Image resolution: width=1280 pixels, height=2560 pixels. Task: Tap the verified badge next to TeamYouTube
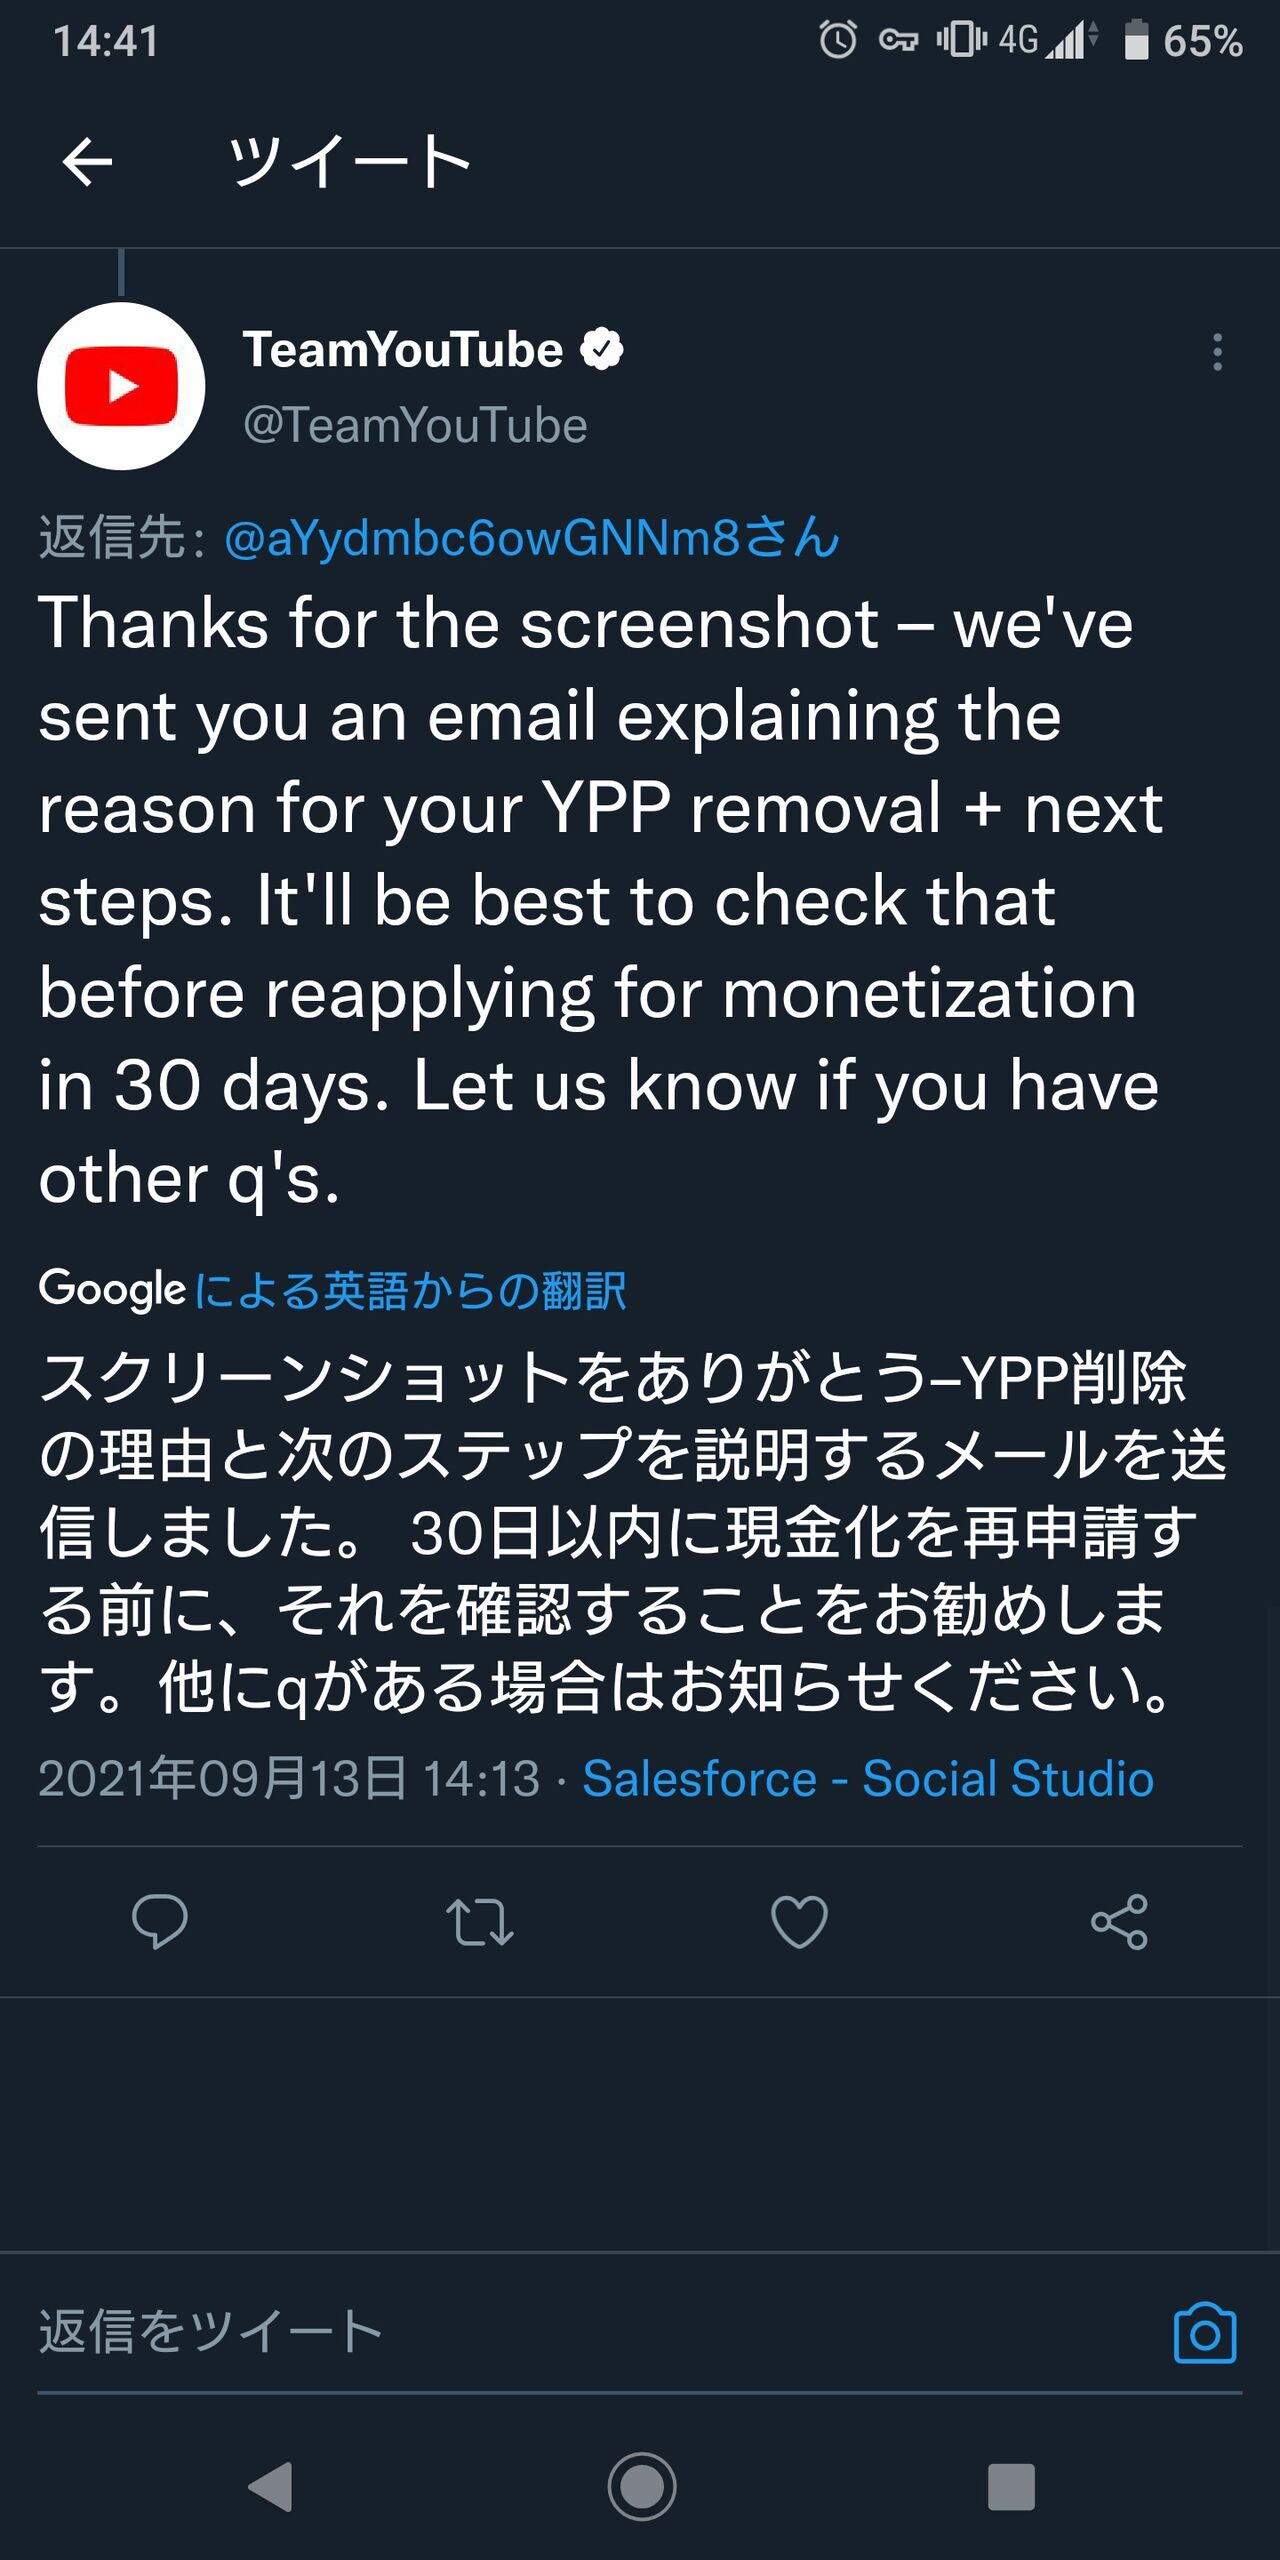(x=602, y=349)
